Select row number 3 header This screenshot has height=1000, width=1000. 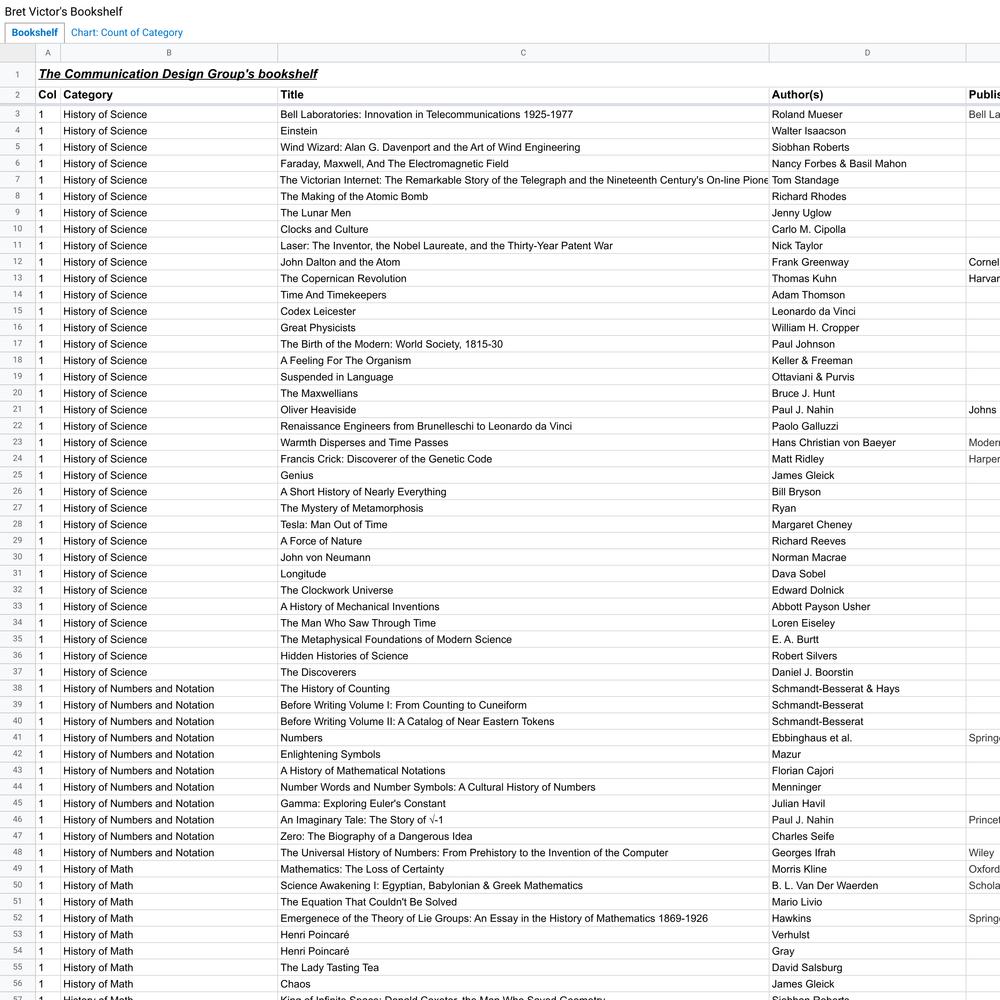tap(18, 114)
